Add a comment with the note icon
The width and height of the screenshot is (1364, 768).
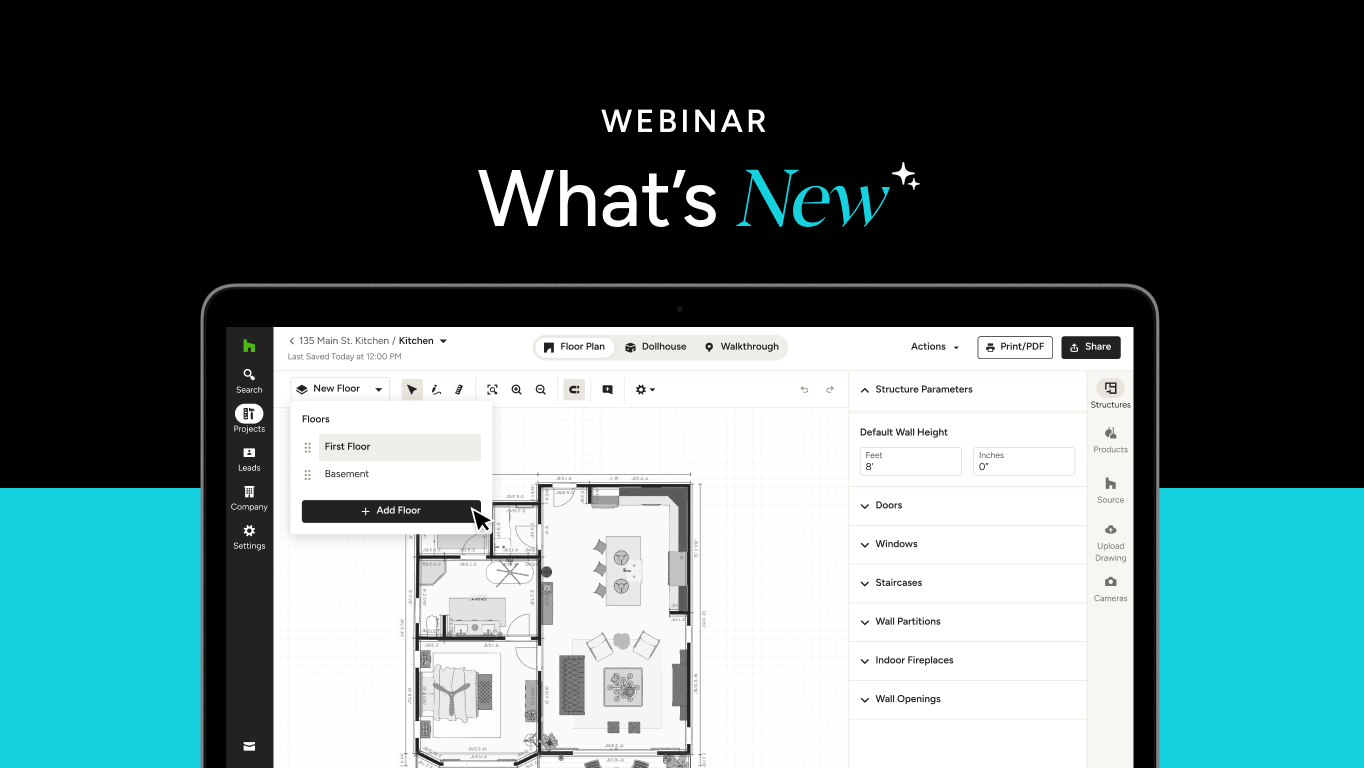607,390
